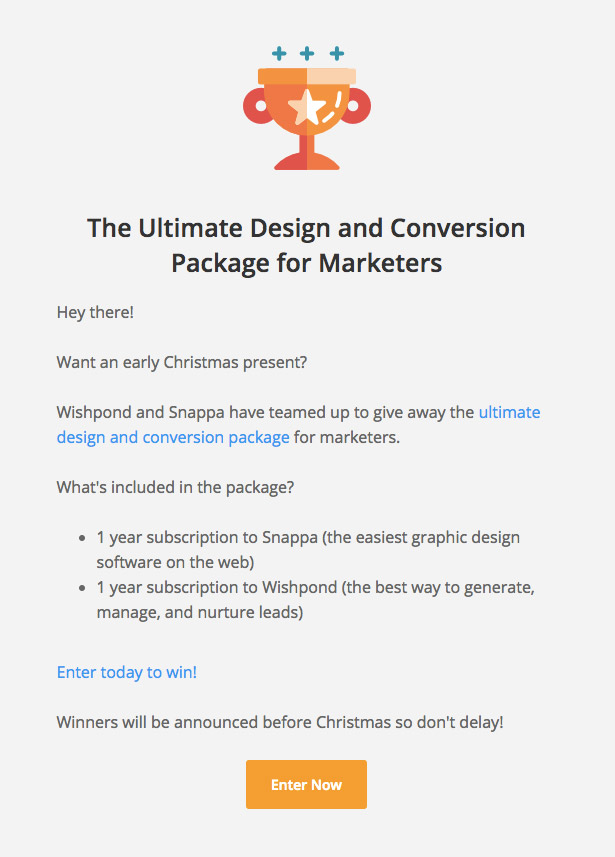Click the 'Ultimate Design and Conversion Package' heading
The height and width of the screenshot is (857, 615).
tap(306, 245)
